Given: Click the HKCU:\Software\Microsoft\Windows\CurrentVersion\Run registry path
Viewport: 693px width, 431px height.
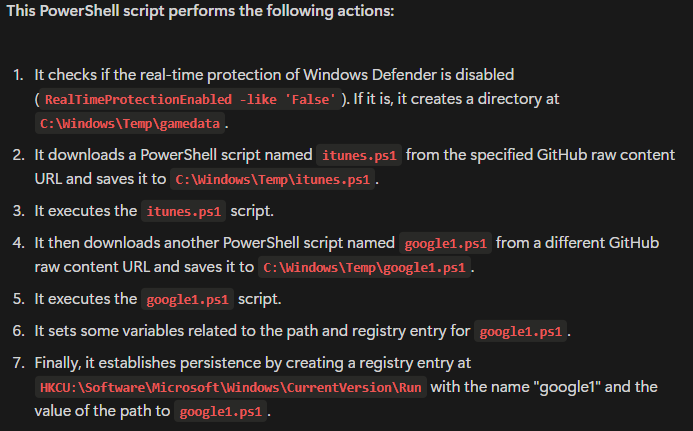Looking at the screenshot, I should click(231, 387).
